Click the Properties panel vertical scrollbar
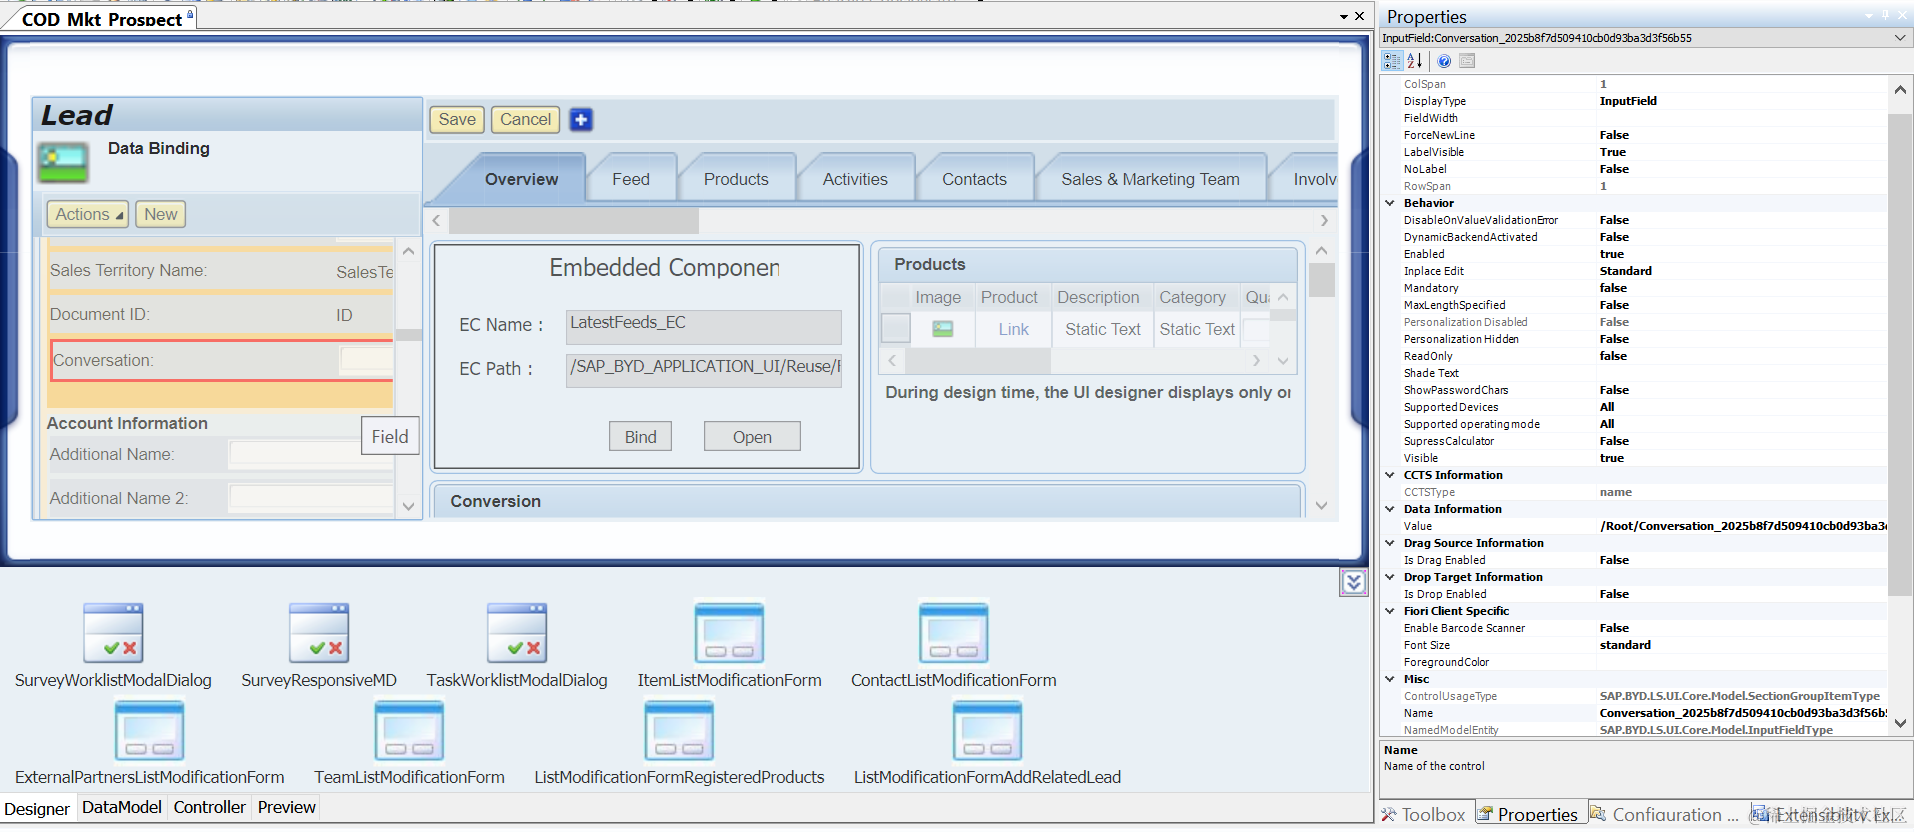1914x832 pixels. pyautogui.click(x=1899, y=354)
